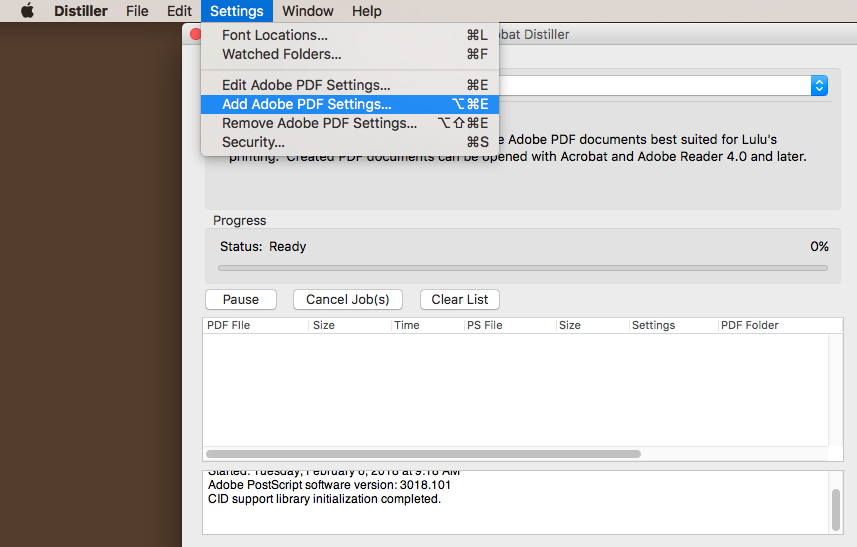857x547 pixels.
Task: Click the Cancel Job(s) button
Action: 348,299
